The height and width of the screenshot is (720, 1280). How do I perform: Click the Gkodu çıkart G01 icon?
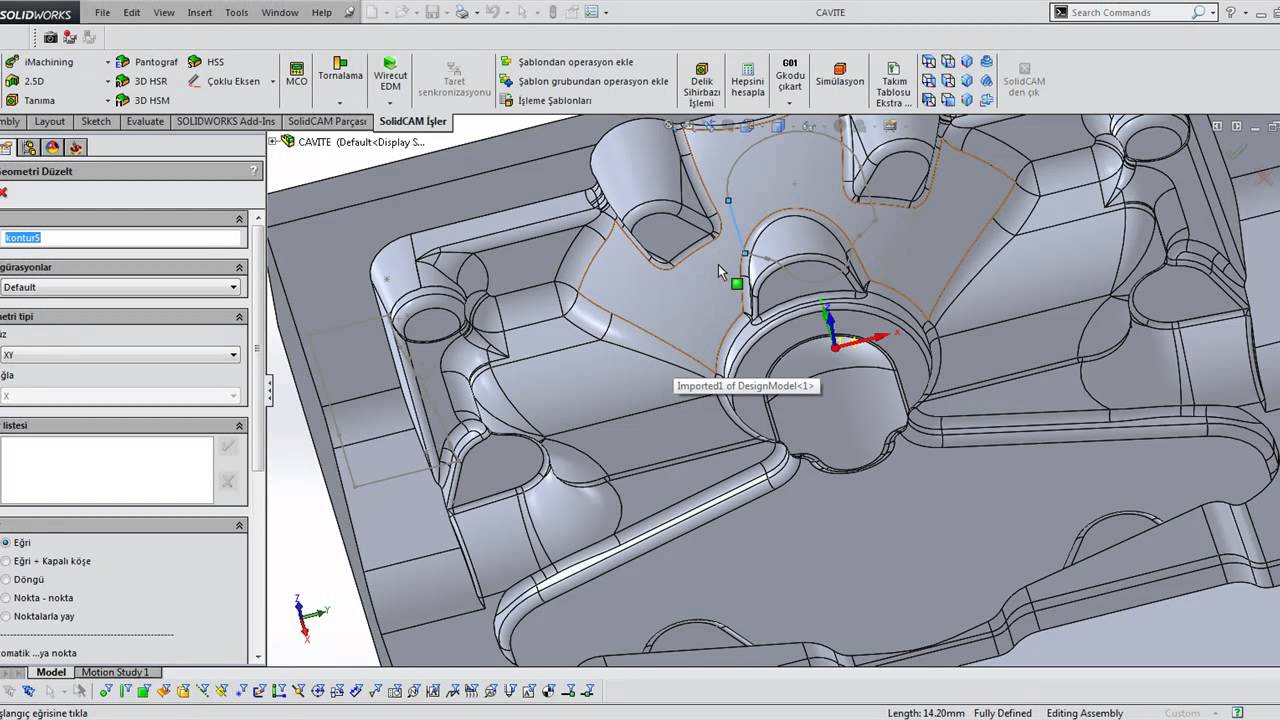[790, 75]
